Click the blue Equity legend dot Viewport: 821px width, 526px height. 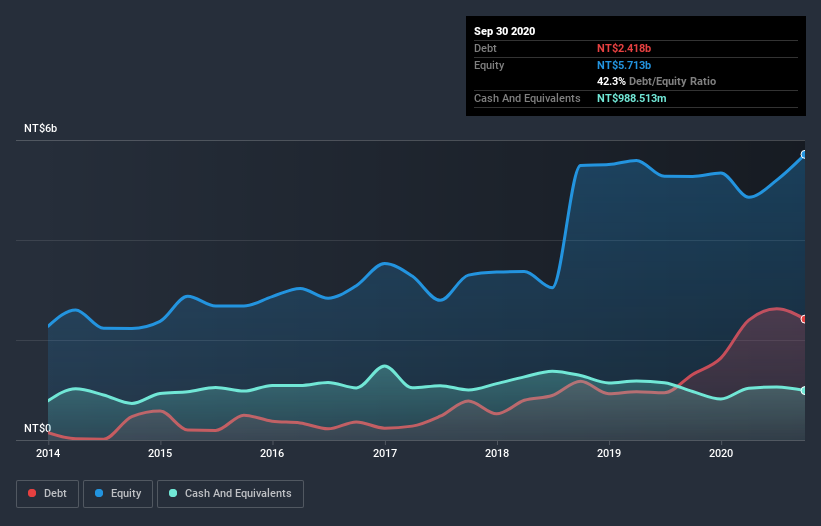click(x=99, y=493)
